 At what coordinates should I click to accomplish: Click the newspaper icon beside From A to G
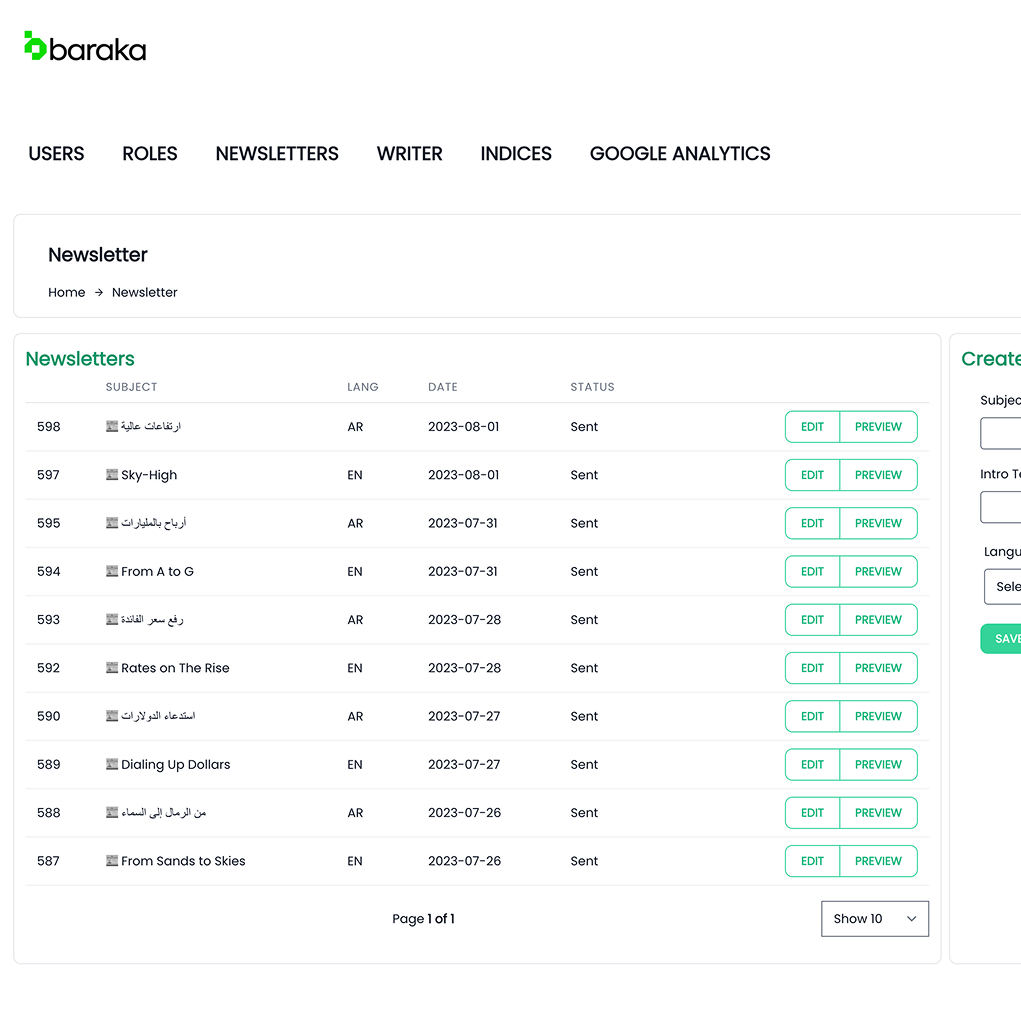coord(112,572)
